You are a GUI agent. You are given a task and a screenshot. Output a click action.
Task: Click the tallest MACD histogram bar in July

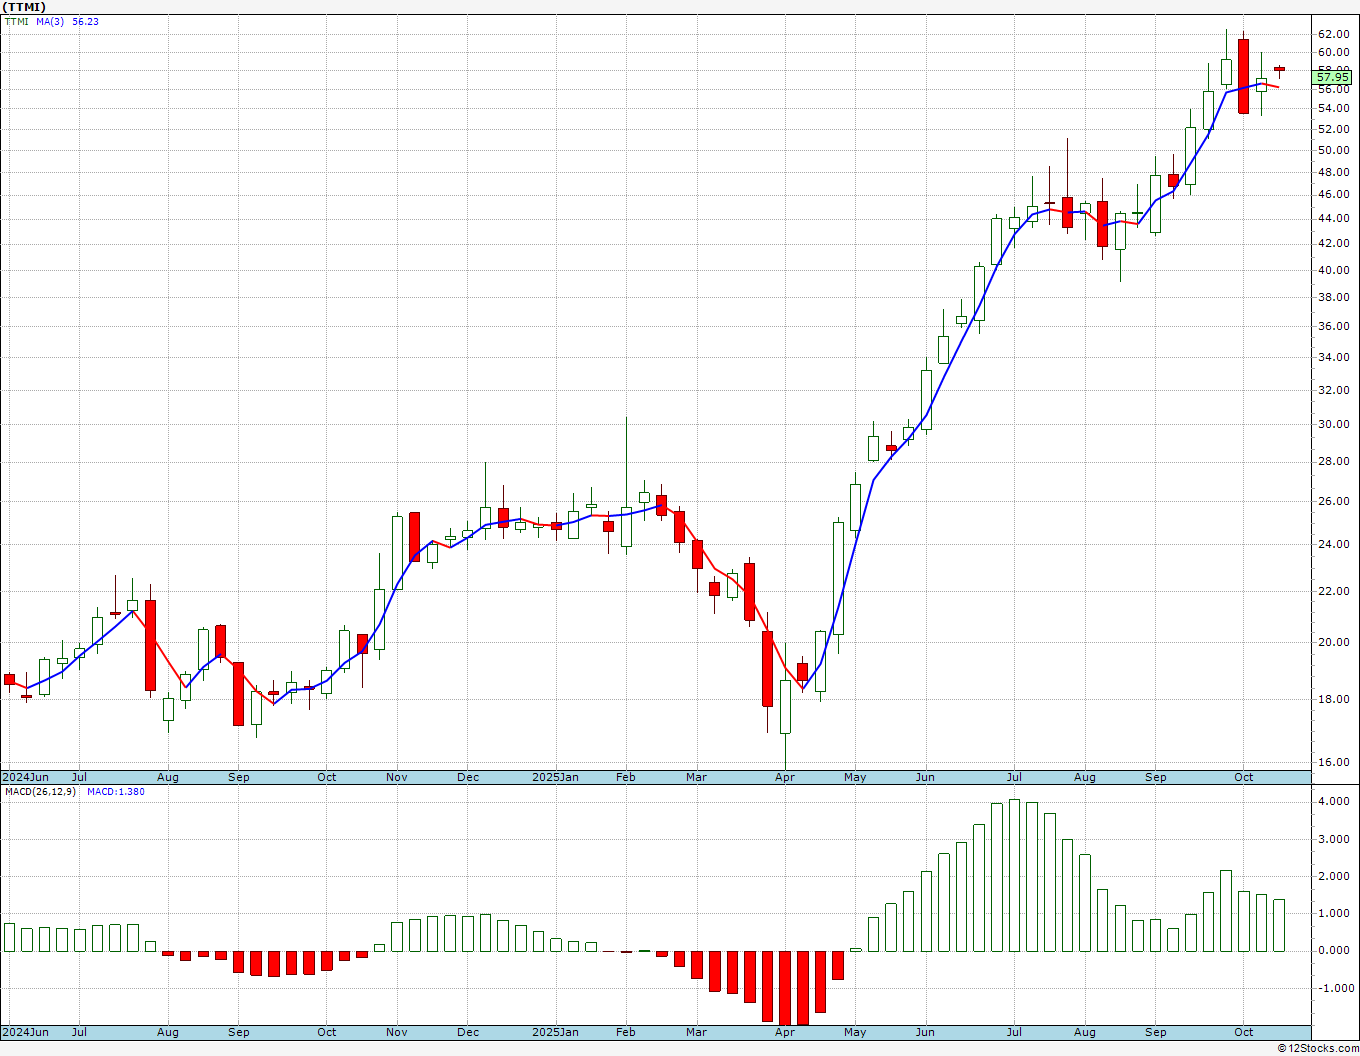[1014, 875]
